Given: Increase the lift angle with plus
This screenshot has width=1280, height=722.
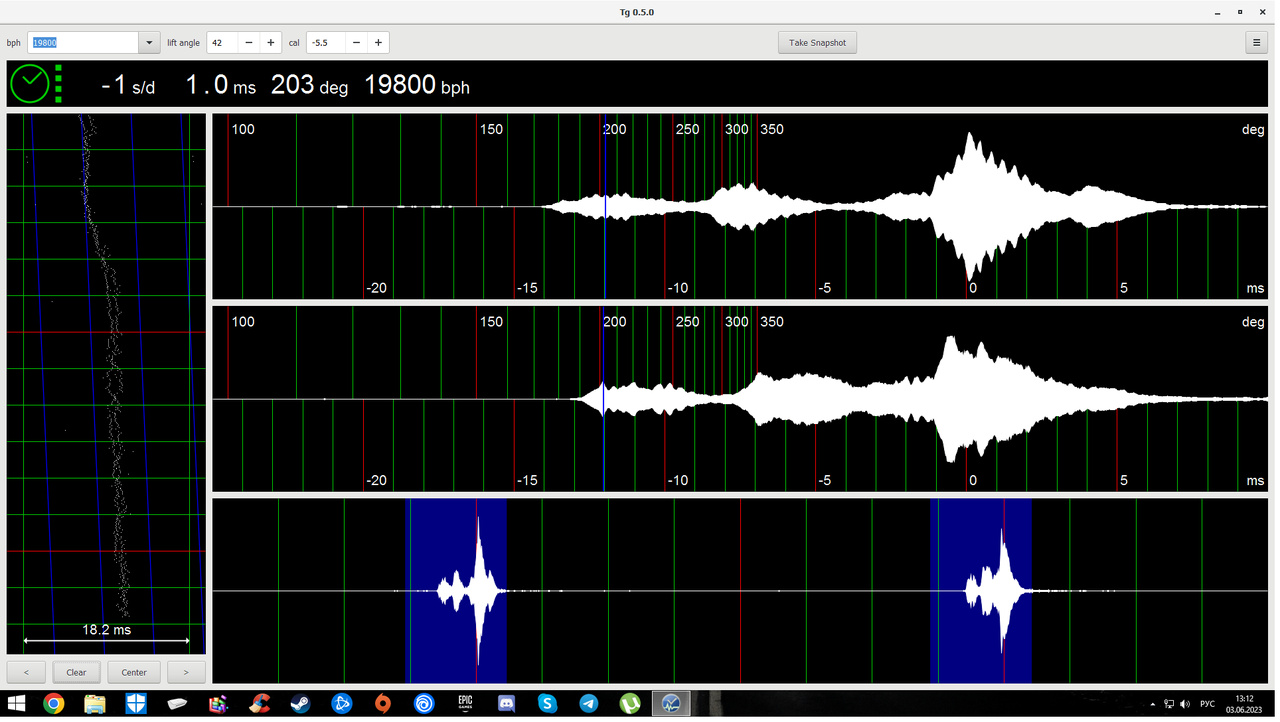Looking at the screenshot, I should click(270, 43).
